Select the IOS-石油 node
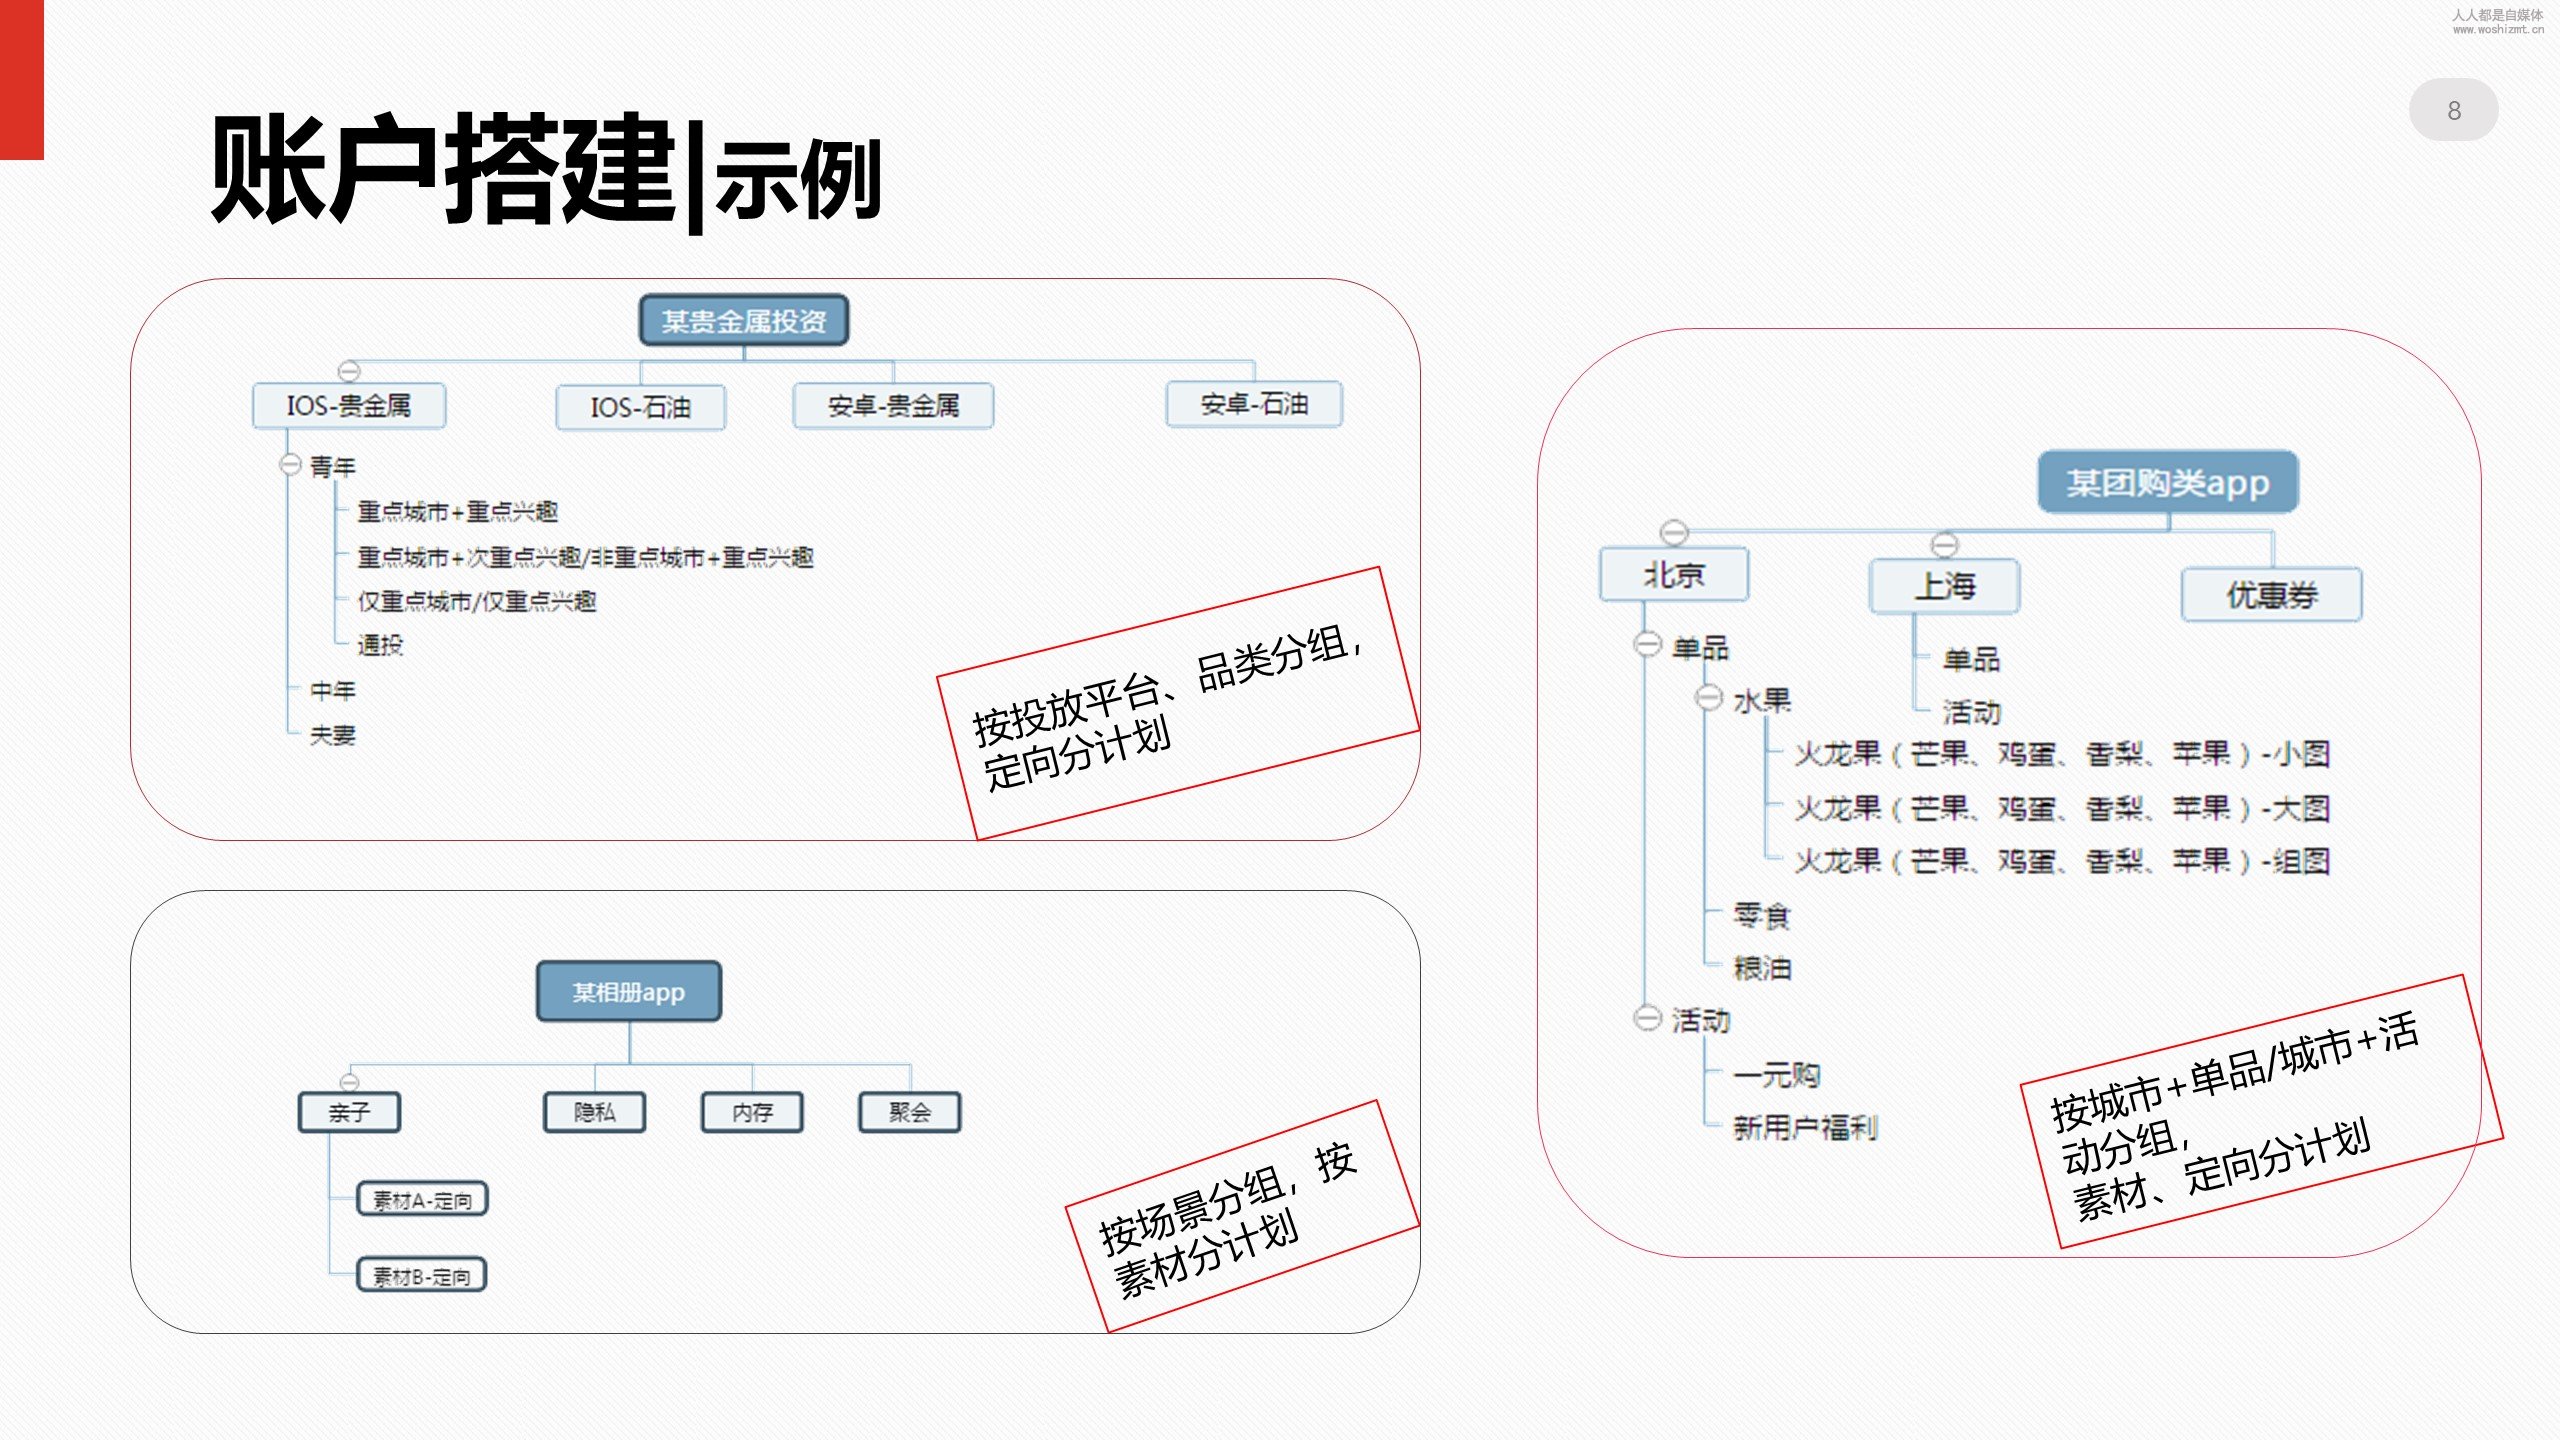Screen dimensions: 2560x1440 pos(641,408)
